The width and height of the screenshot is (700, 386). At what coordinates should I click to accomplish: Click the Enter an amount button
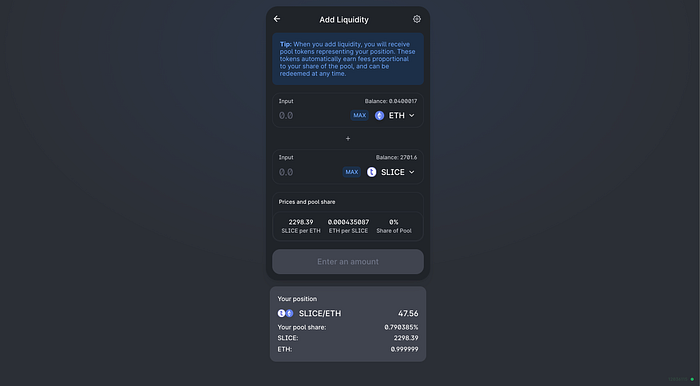tap(348, 261)
